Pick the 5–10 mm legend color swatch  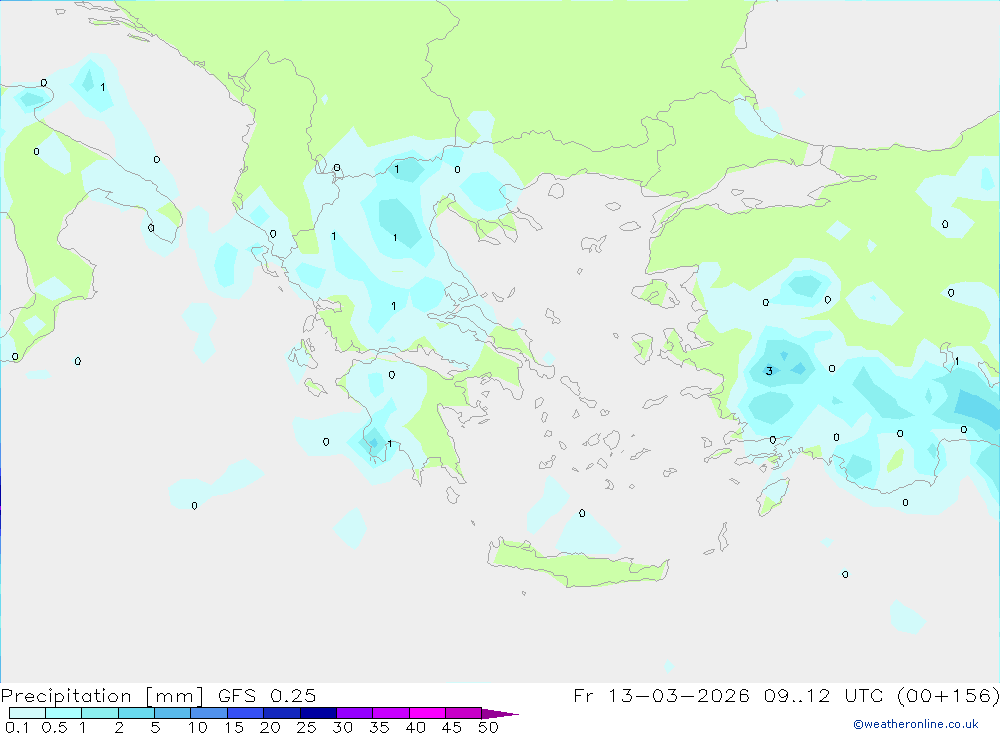coord(172,713)
